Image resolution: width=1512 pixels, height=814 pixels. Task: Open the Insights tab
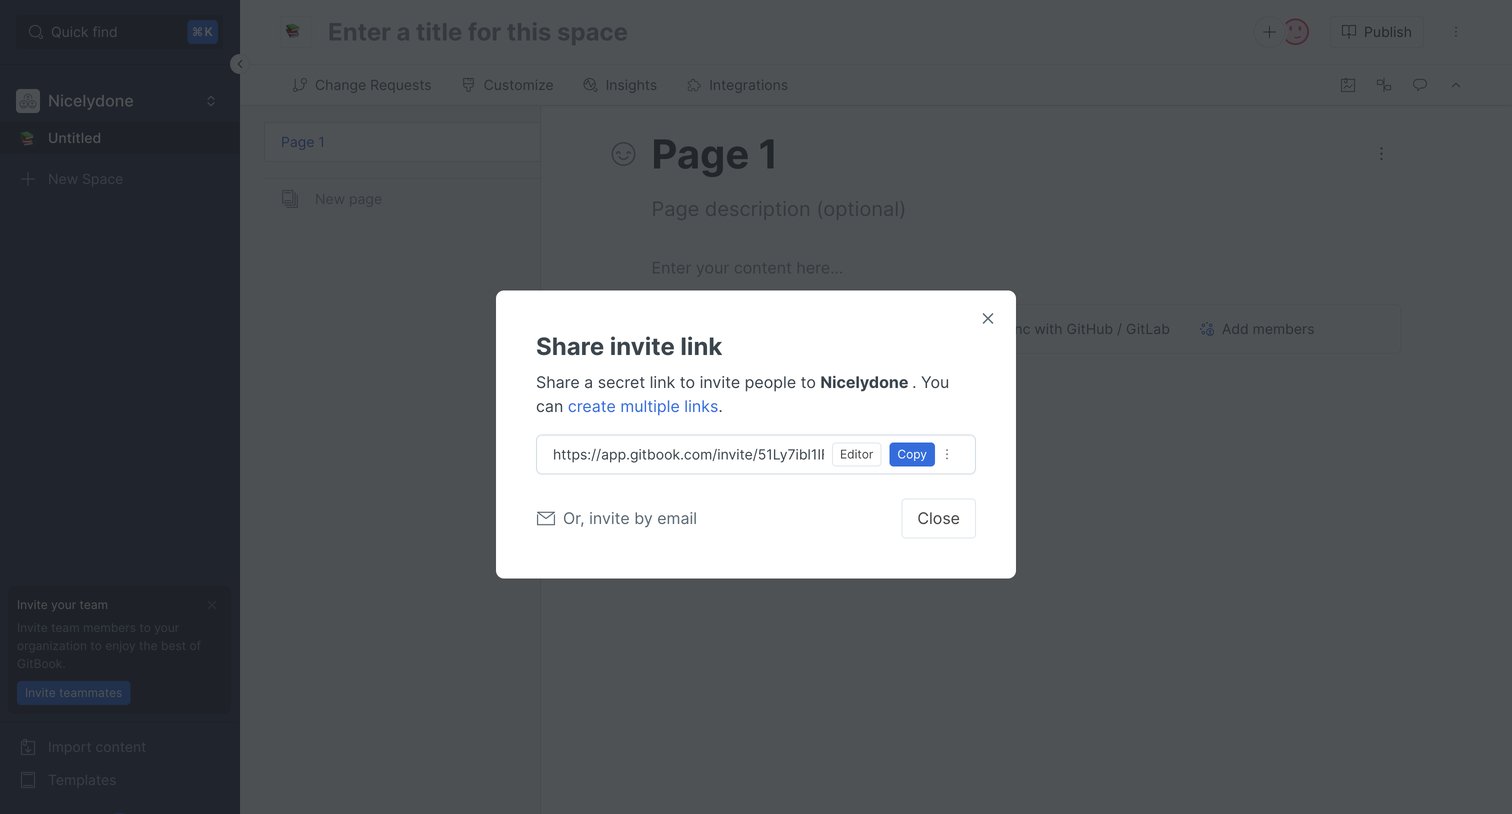(x=620, y=85)
